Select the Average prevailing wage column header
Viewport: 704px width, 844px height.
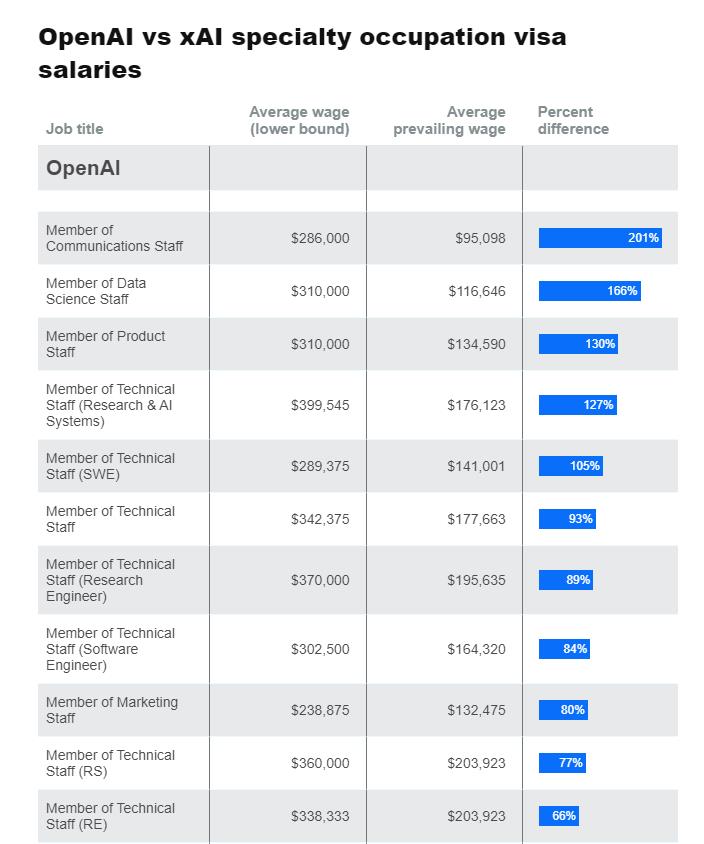449,120
